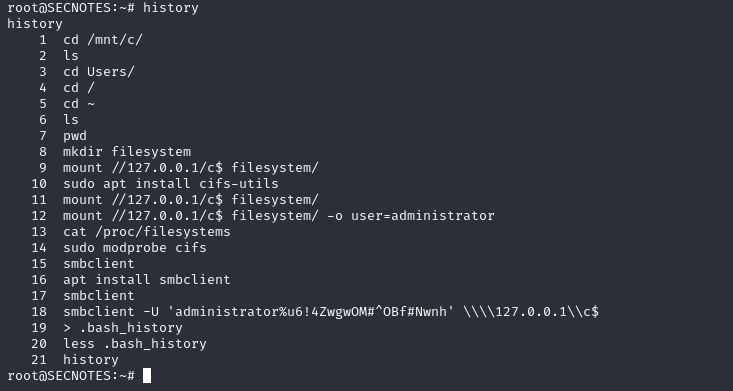Screen dimensions: 733x391
Task: Click 'sudo modprobe cifs' on line 14
Action: coord(135,248)
